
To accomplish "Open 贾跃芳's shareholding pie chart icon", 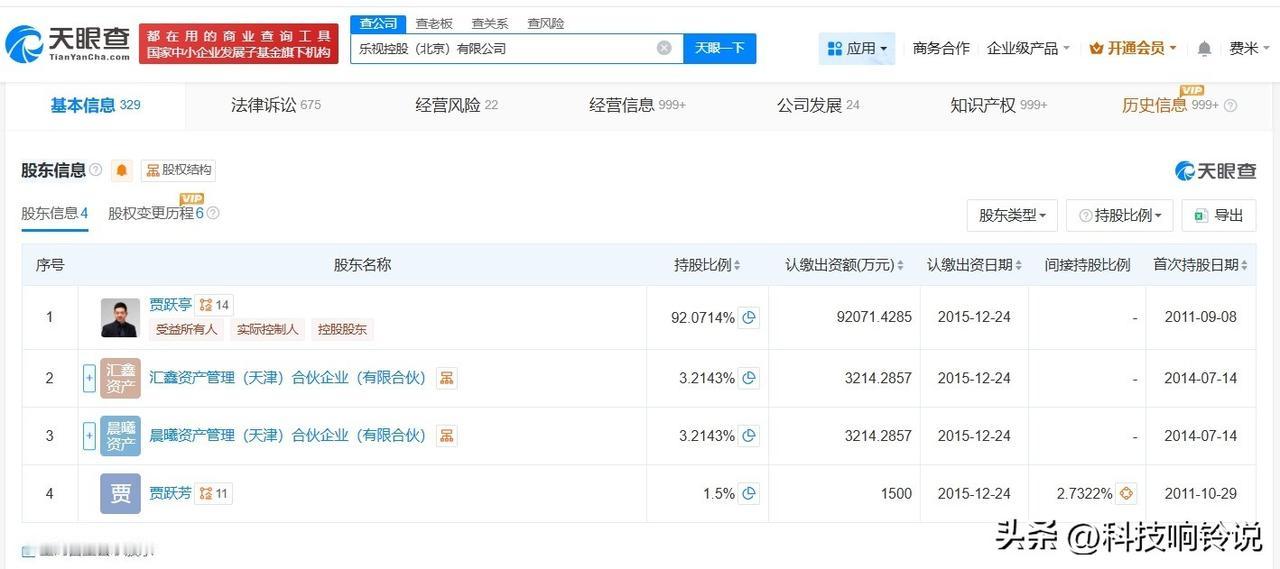I will point(749,493).
